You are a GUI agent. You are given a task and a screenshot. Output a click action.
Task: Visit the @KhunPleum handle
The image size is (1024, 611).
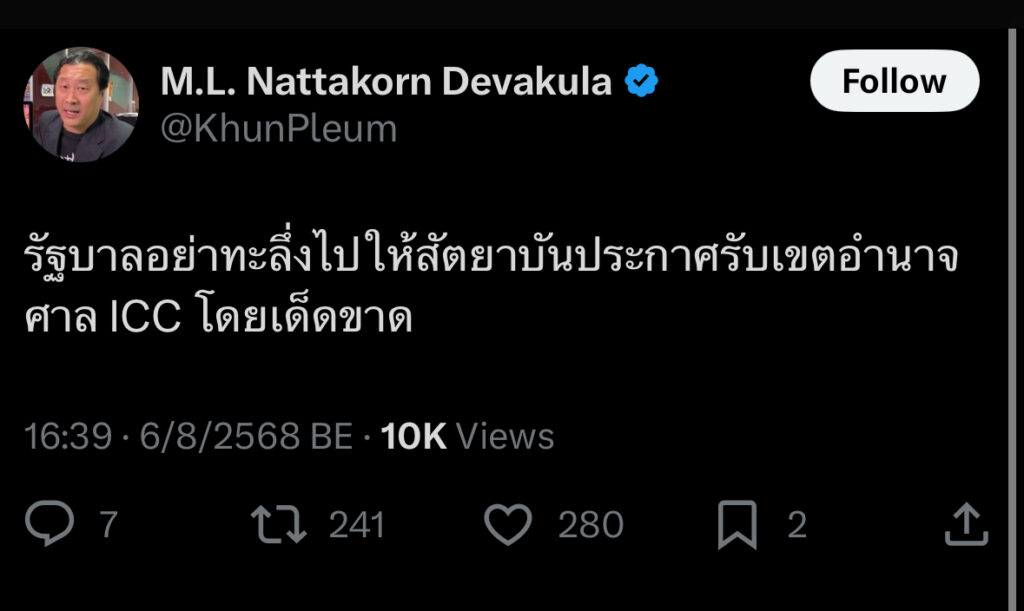pos(279,129)
